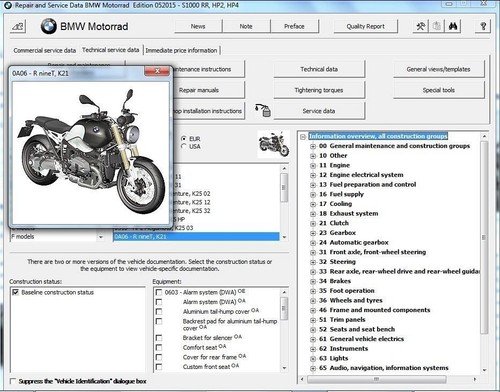
Task: Open the F models dropdown arrow
Action: click(x=100, y=237)
